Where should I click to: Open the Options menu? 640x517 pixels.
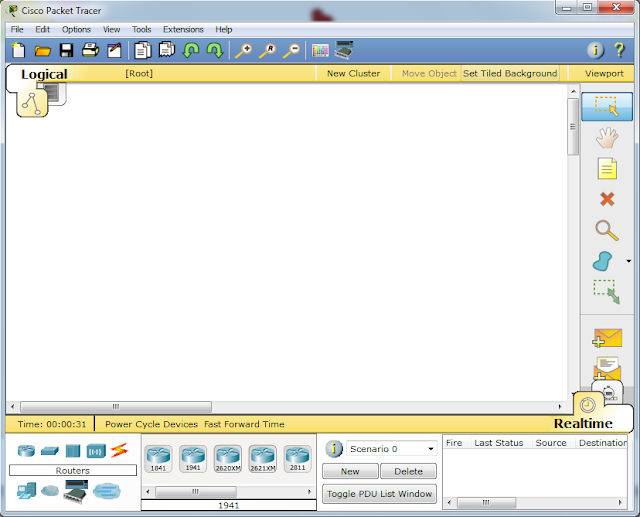pyautogui.click(x=76, y=29)
